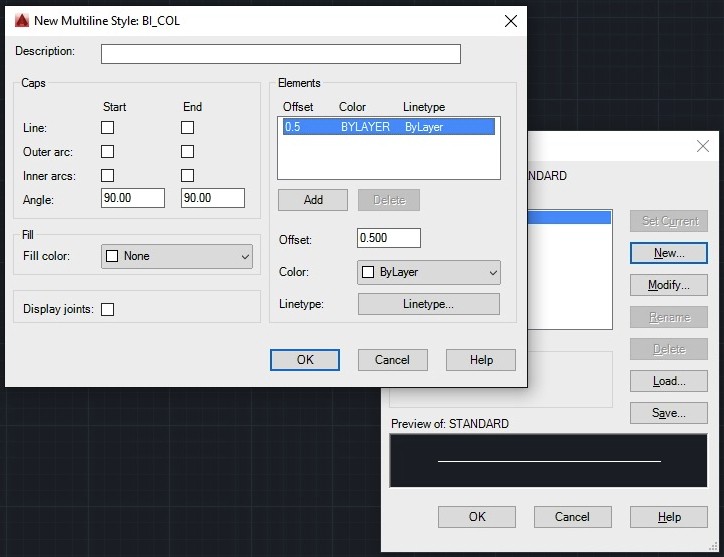724x557 pixels.
Task: Click the disabled Delete element button
Action: (389, 200)
